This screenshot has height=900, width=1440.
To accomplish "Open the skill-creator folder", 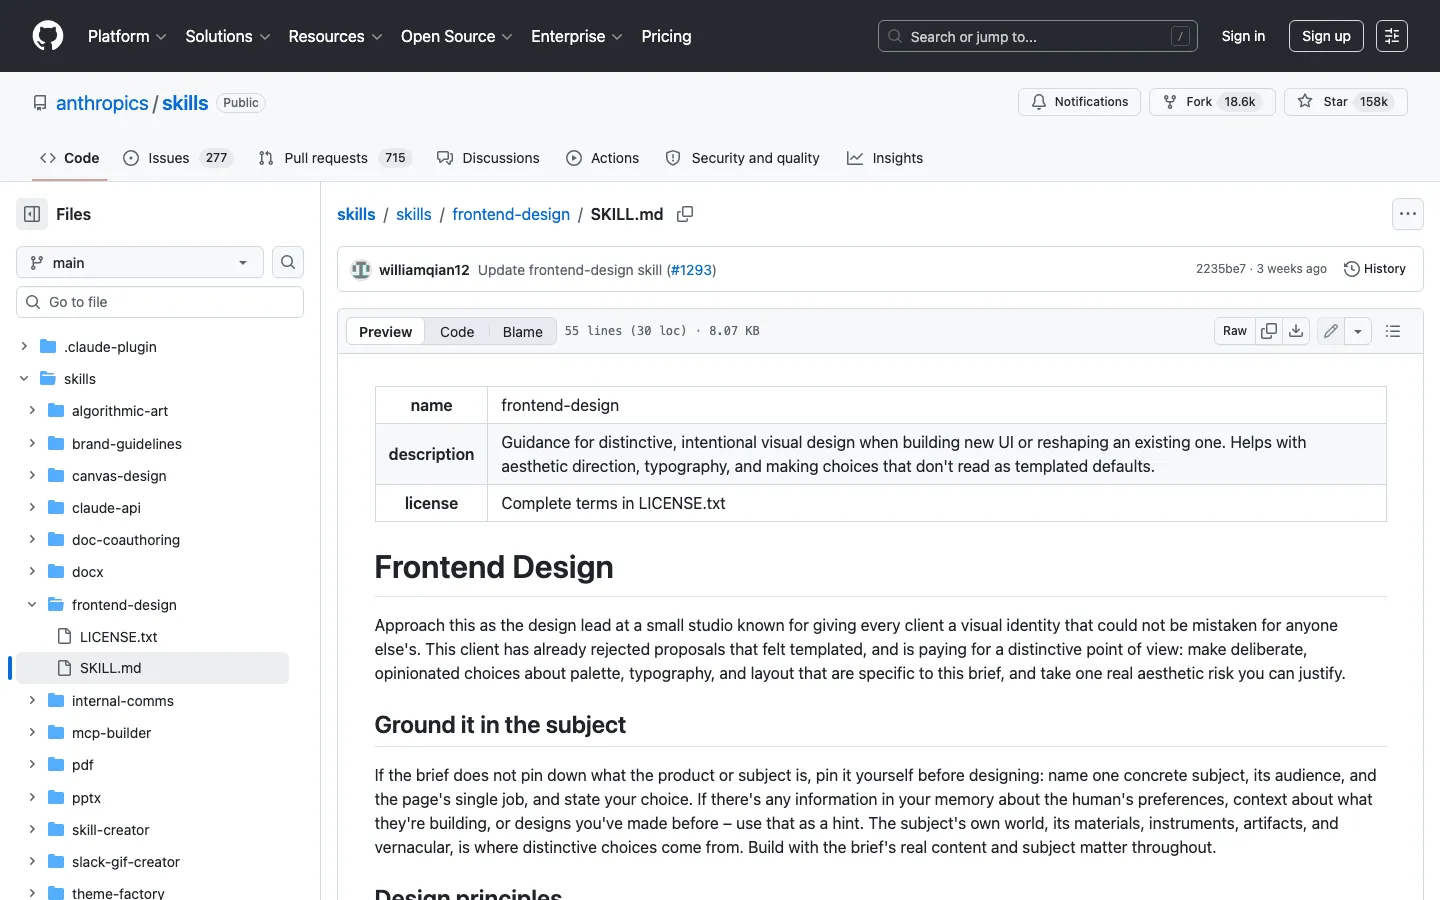I will 110,830.
